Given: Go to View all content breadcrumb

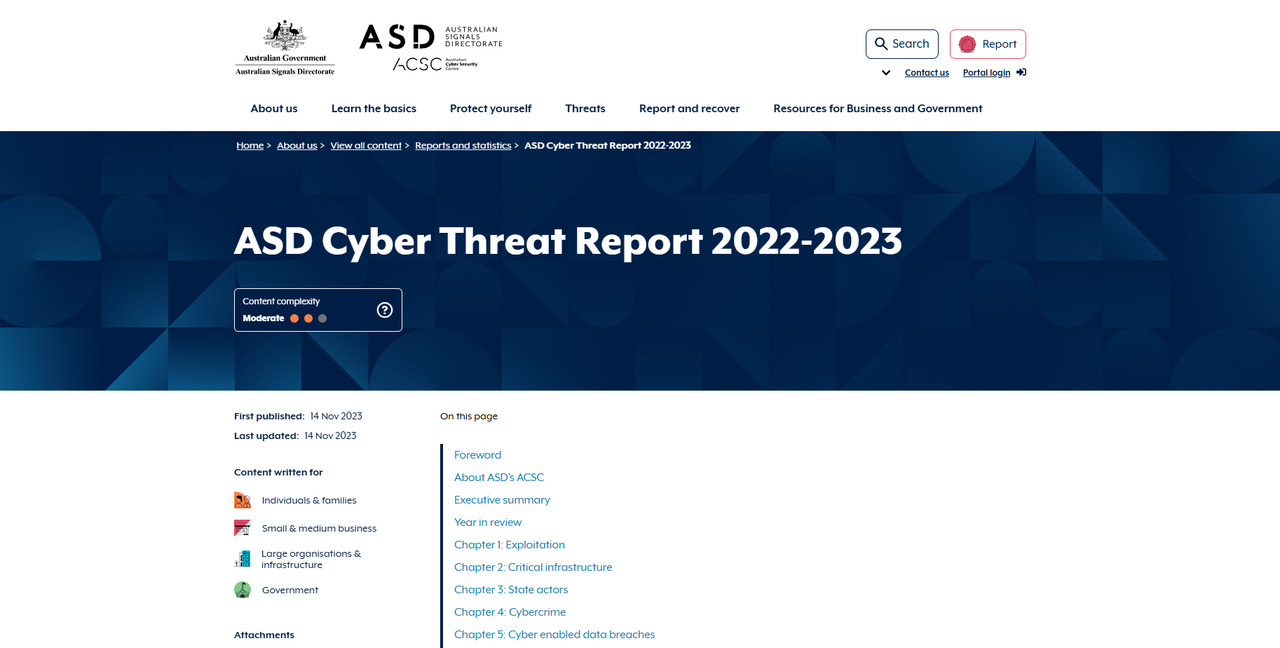Looking at the screenshot, I should pyautogui.click(x=366, y=145).
